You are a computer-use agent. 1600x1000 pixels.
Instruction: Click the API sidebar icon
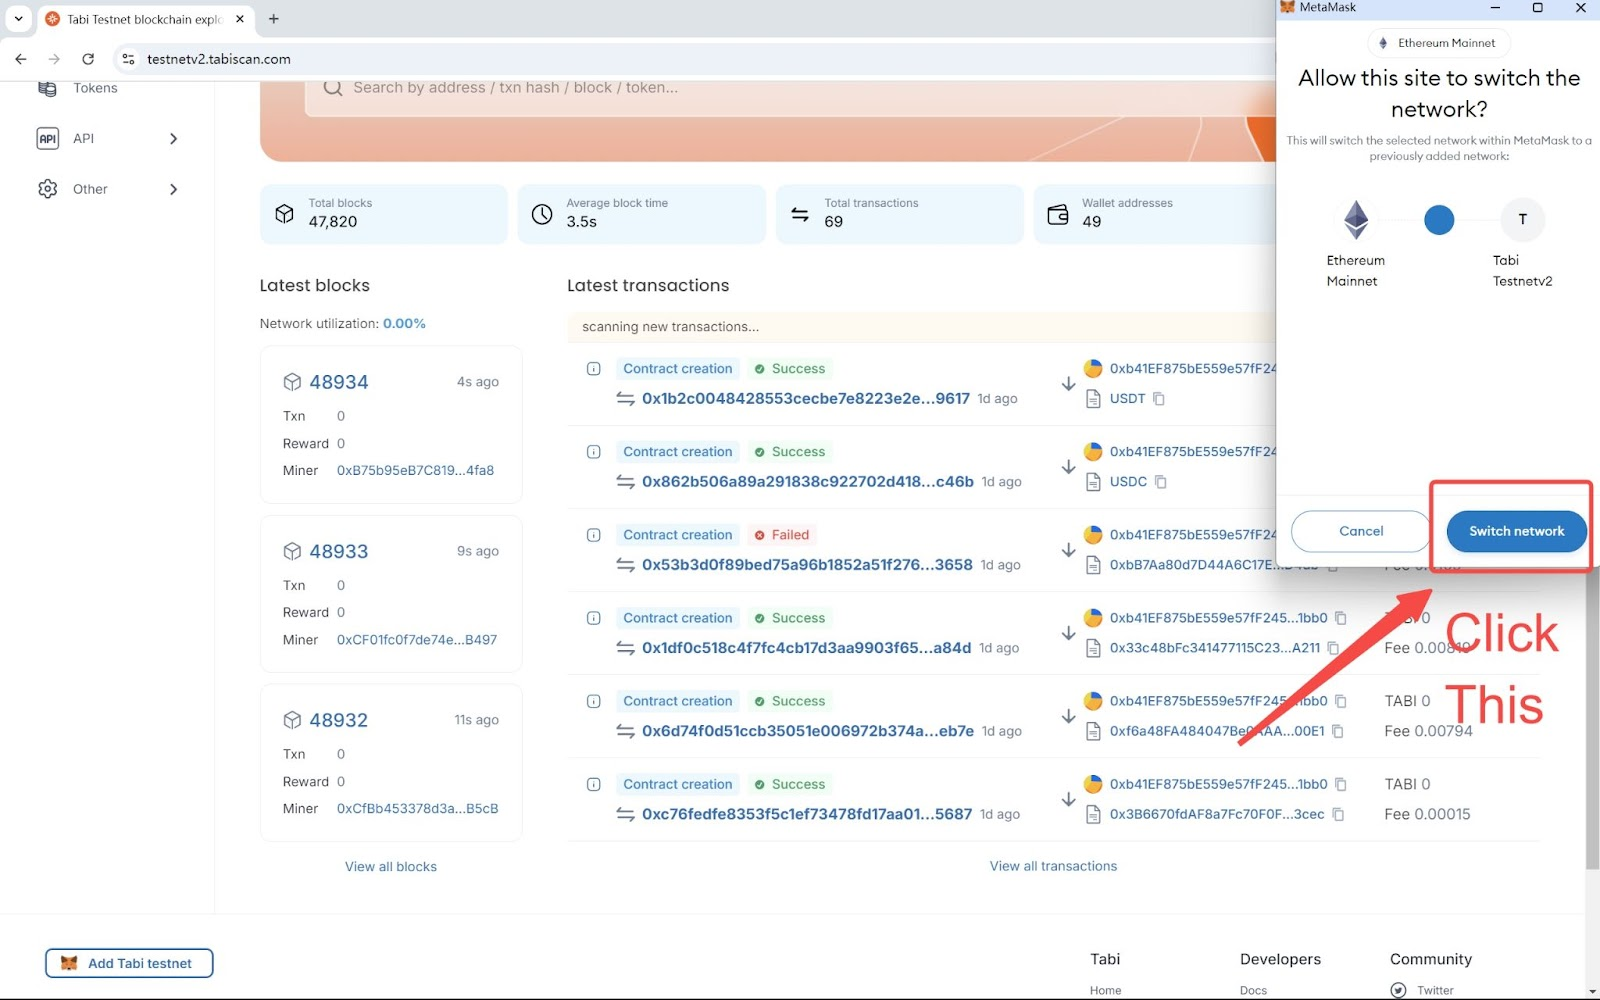pyautogui.click(x=48, y=138)
